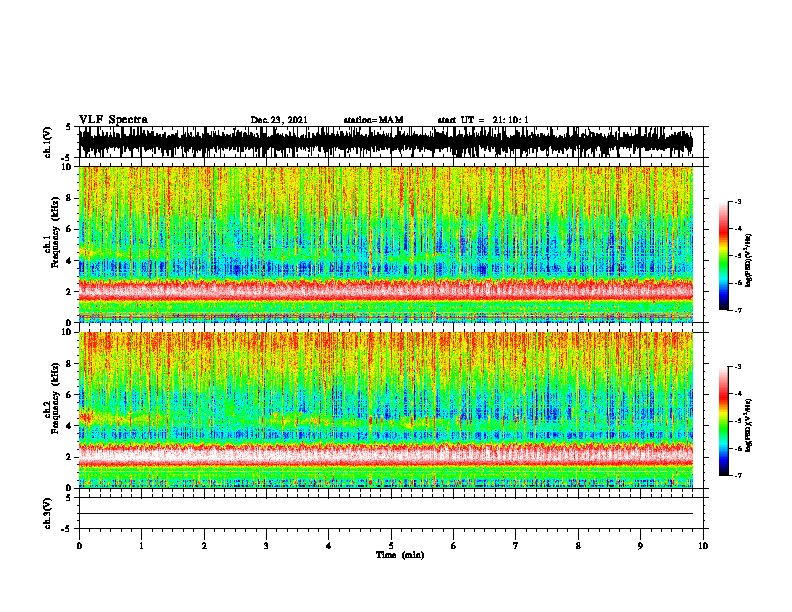Click time axis tick label "7"
This screenshot has height=612, width=792.
(x=516, y=546)
